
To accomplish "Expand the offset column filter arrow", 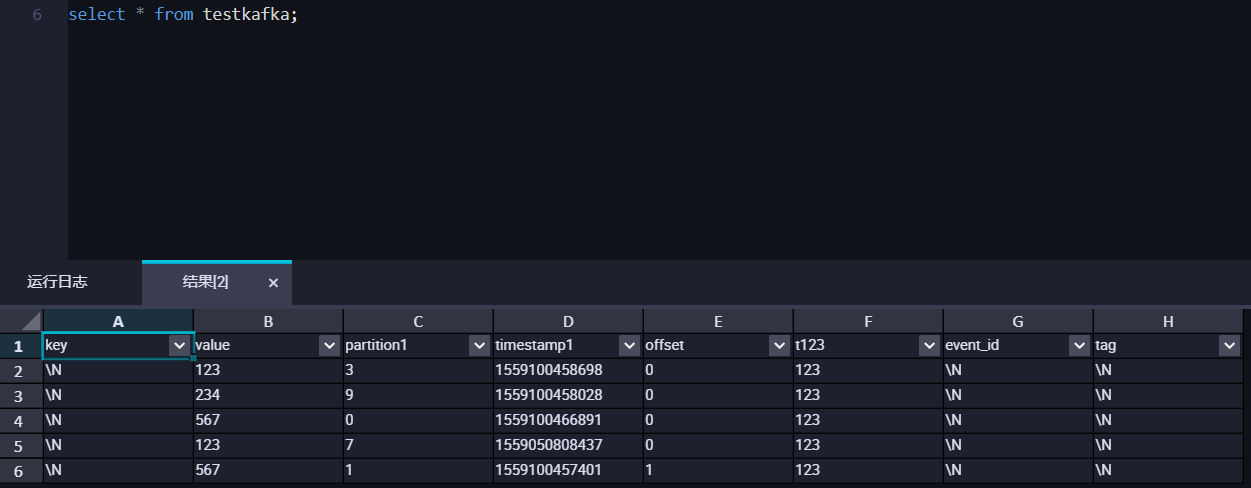I will point(780,345).
